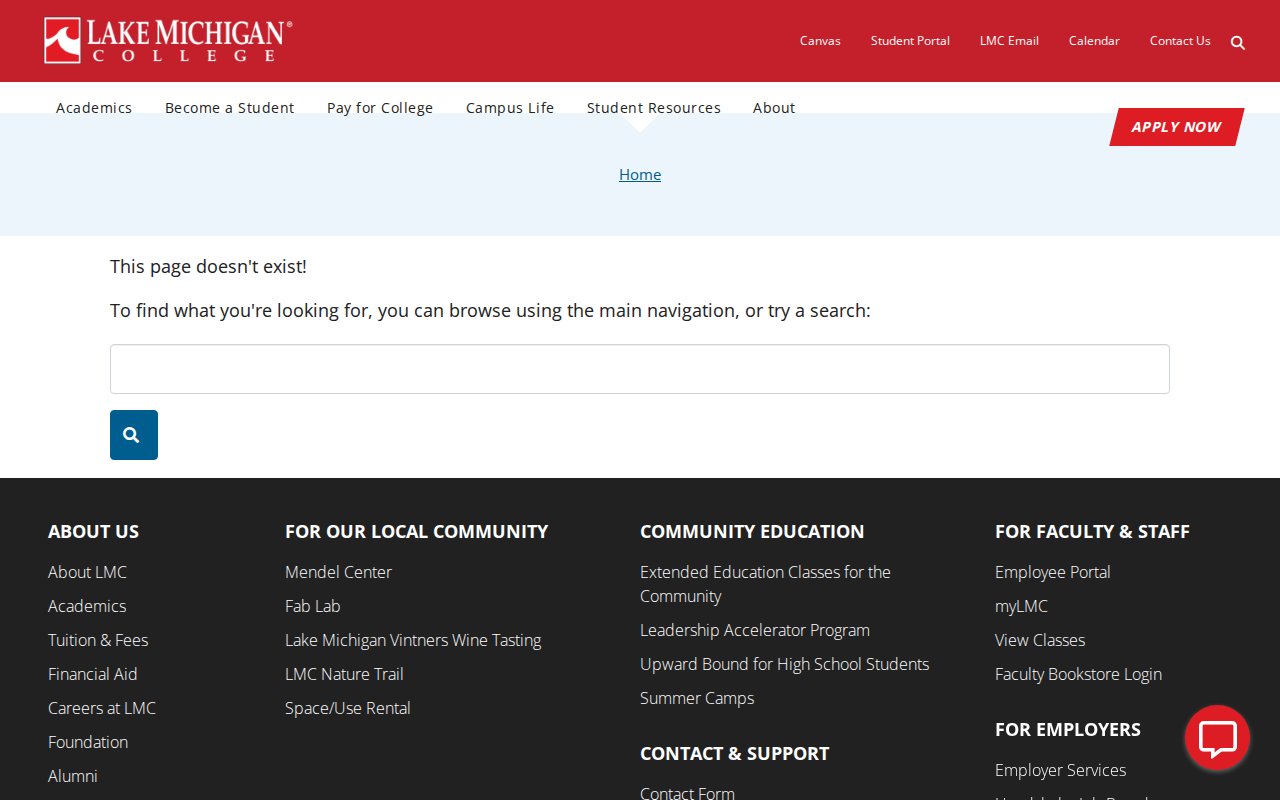Open the red chat bubble widget
This screenshot has height=800, width=1280.
tap(1217, 738)
